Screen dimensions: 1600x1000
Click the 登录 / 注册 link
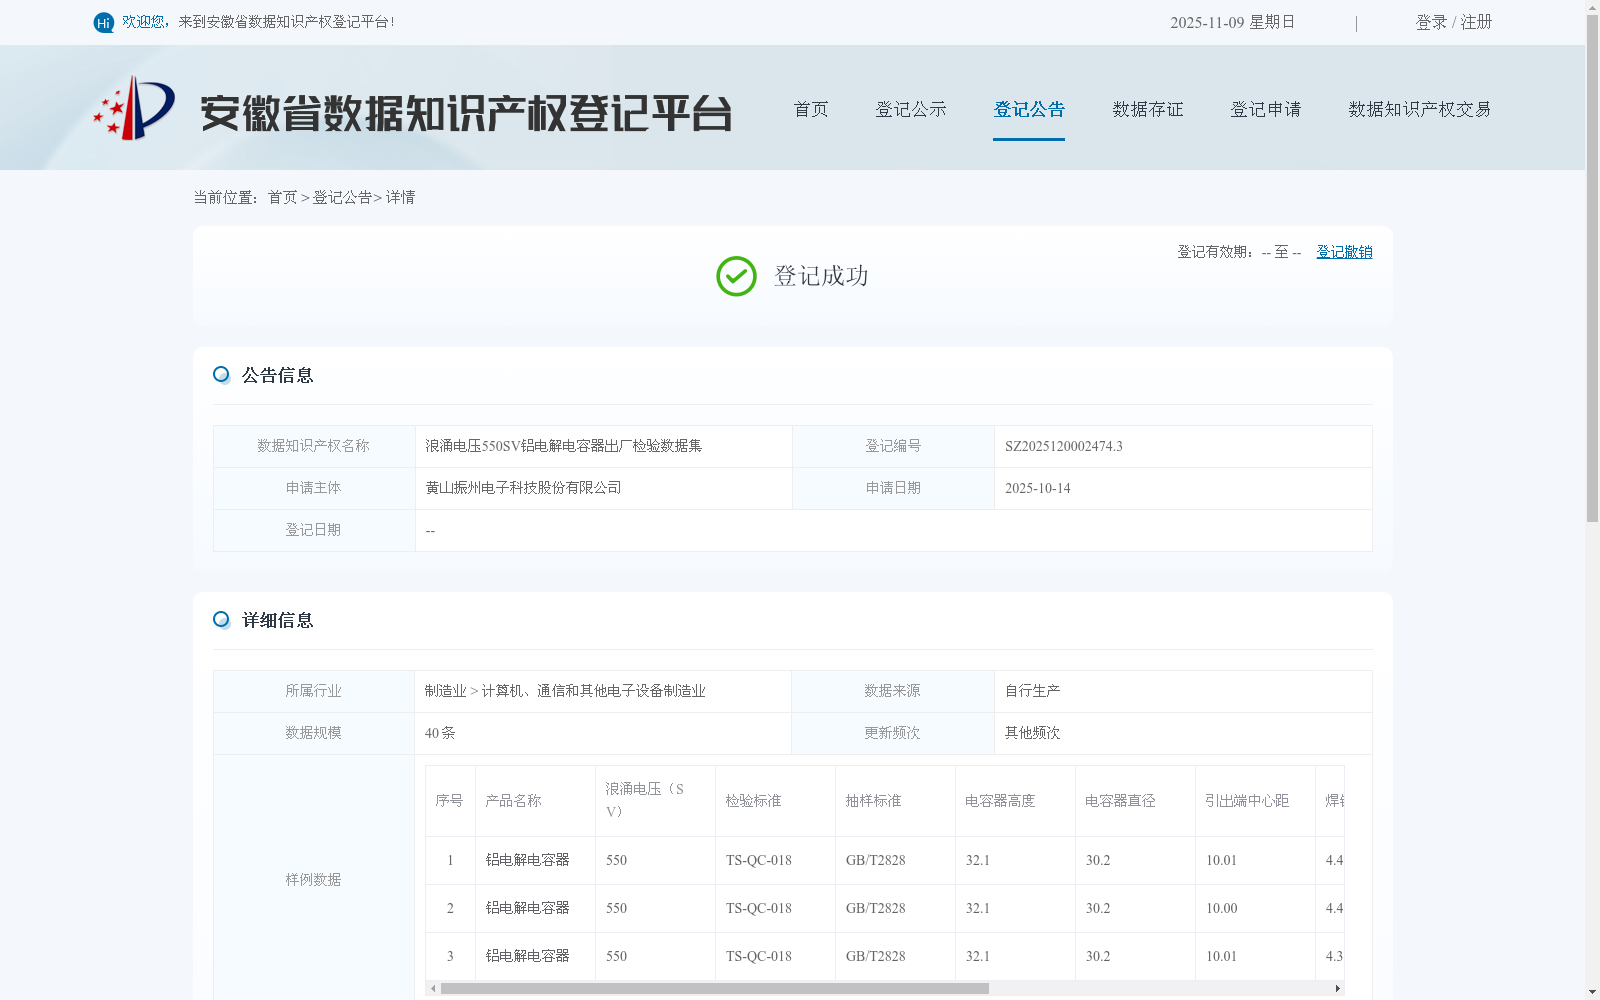(x=1454, y=22)
